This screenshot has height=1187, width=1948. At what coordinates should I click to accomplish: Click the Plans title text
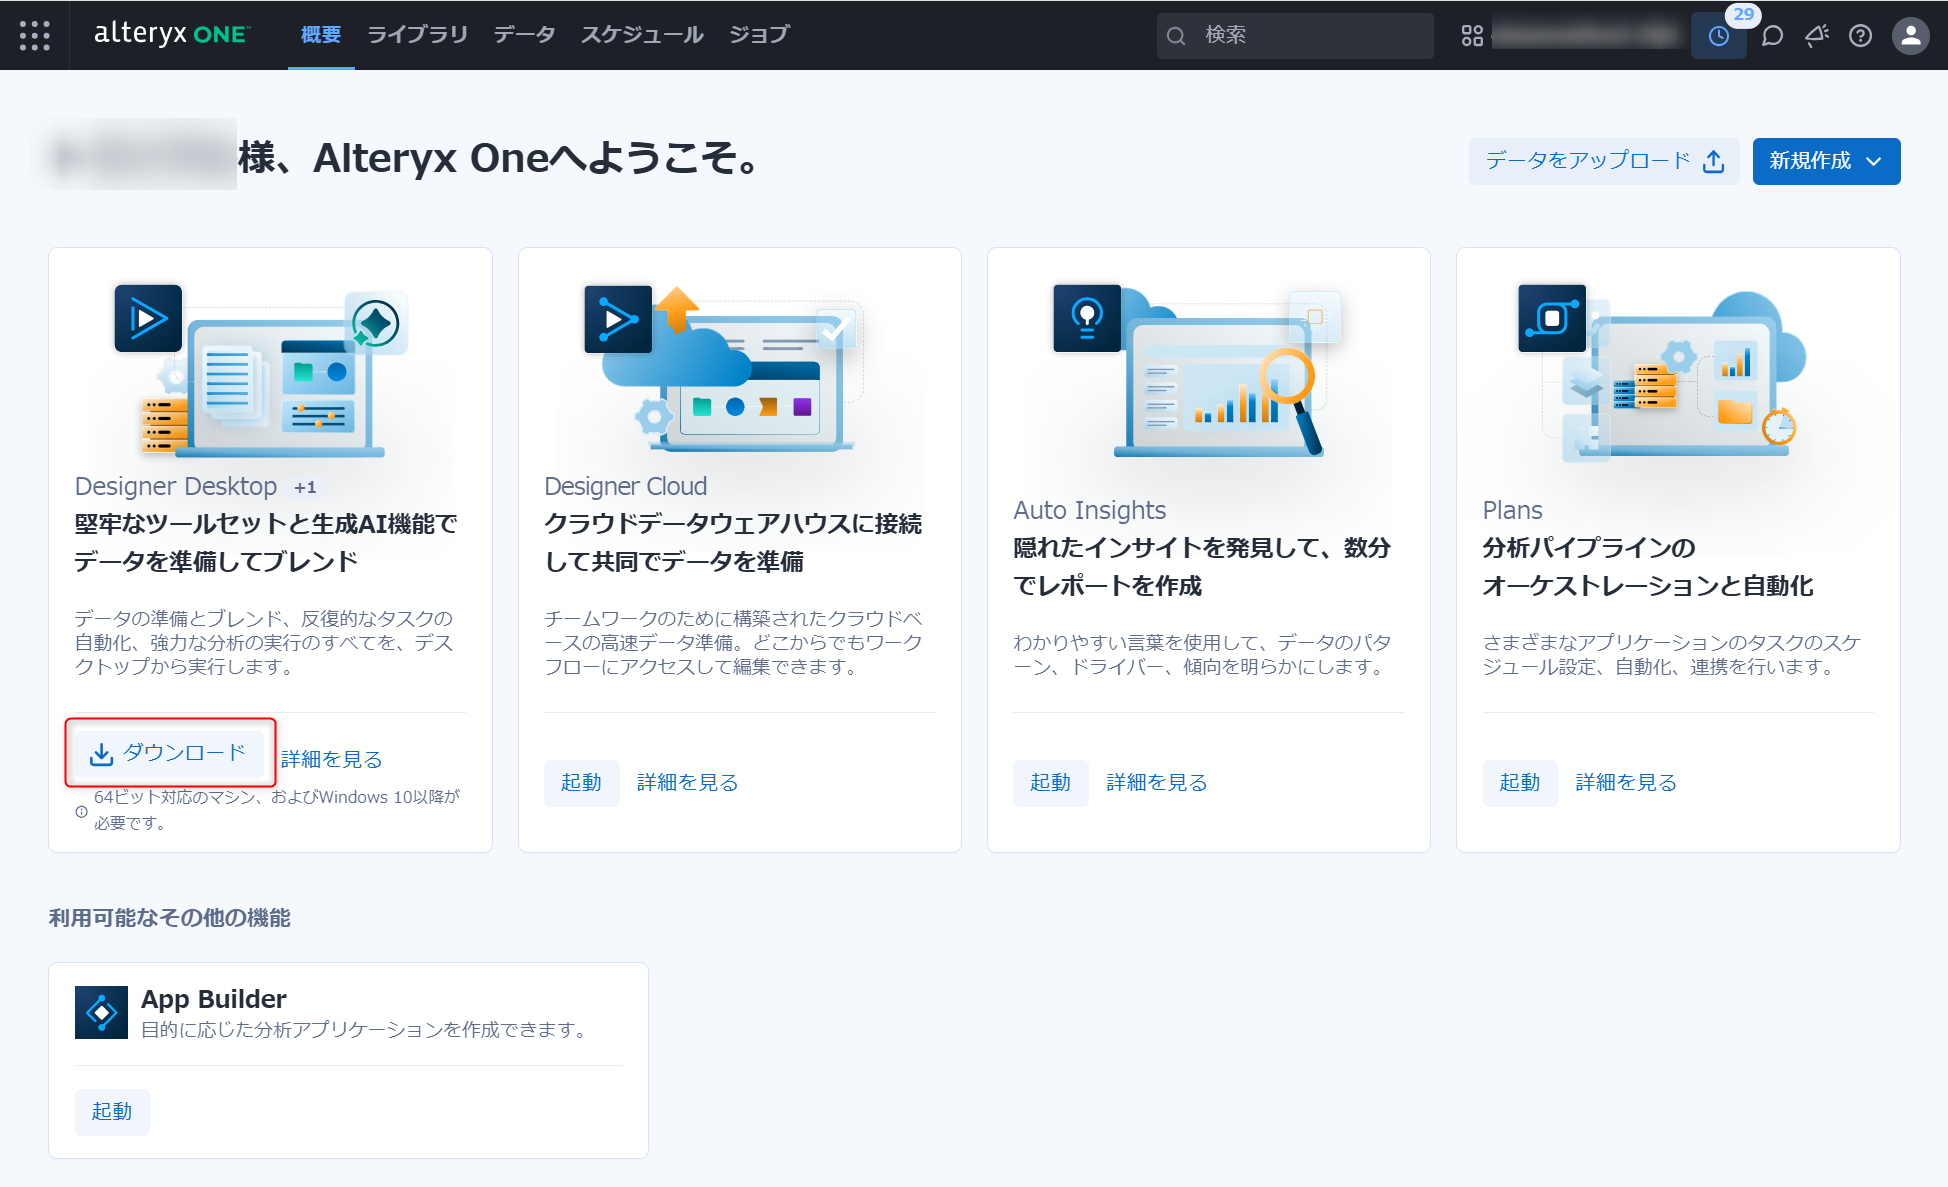[1513, 511]
